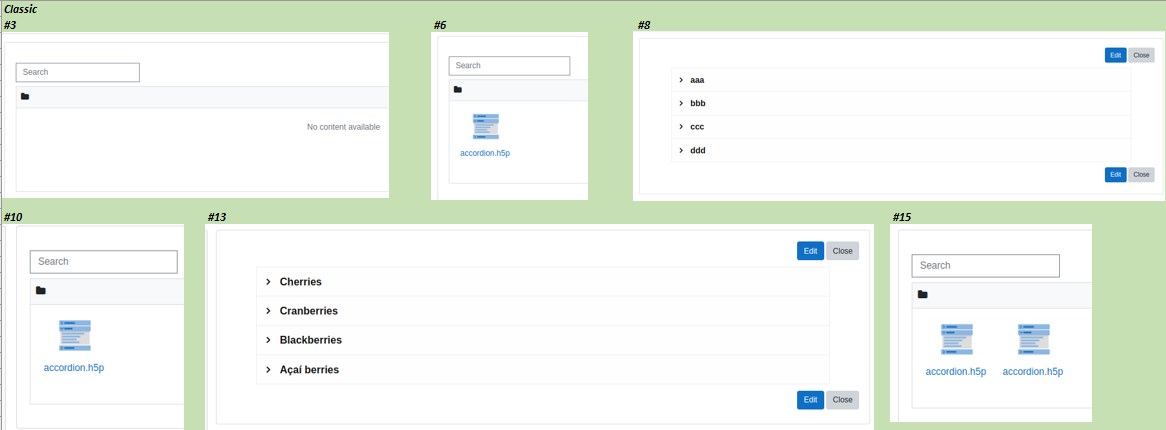Select the "No content available" text in panel #3
Screen dimensions: 1166x430
coord(344,127)
